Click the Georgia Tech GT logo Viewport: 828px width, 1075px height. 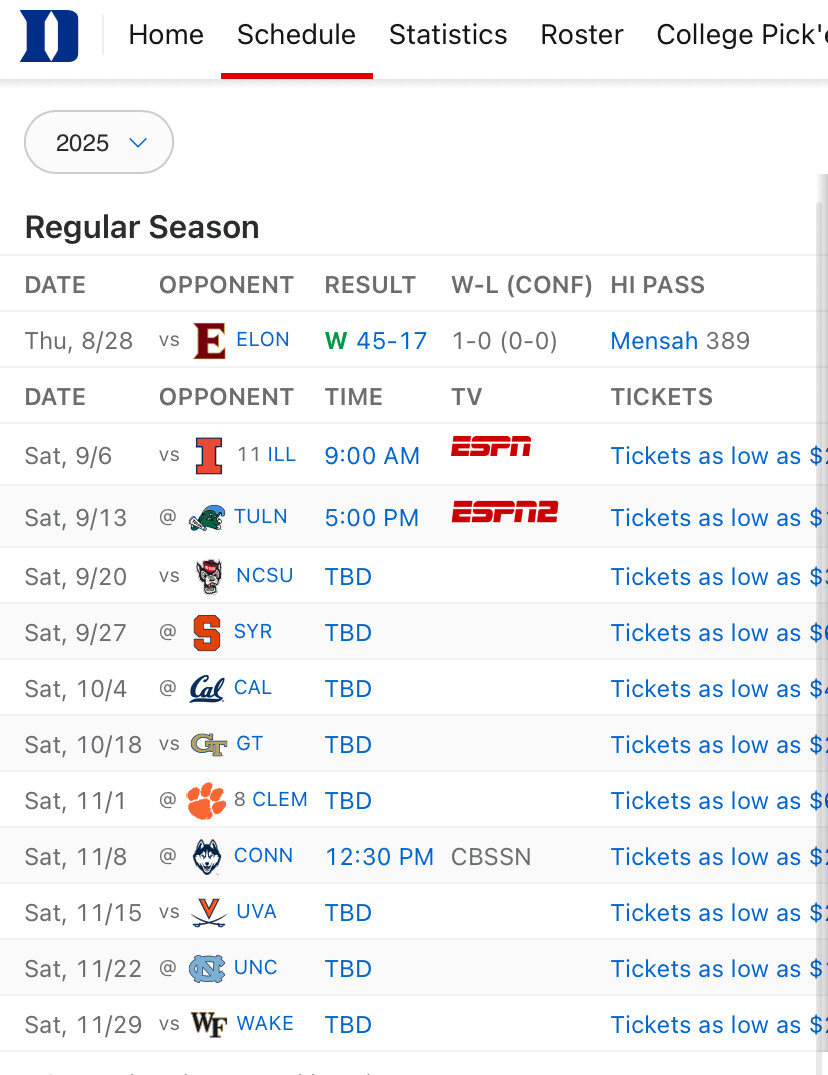(208, 745)
